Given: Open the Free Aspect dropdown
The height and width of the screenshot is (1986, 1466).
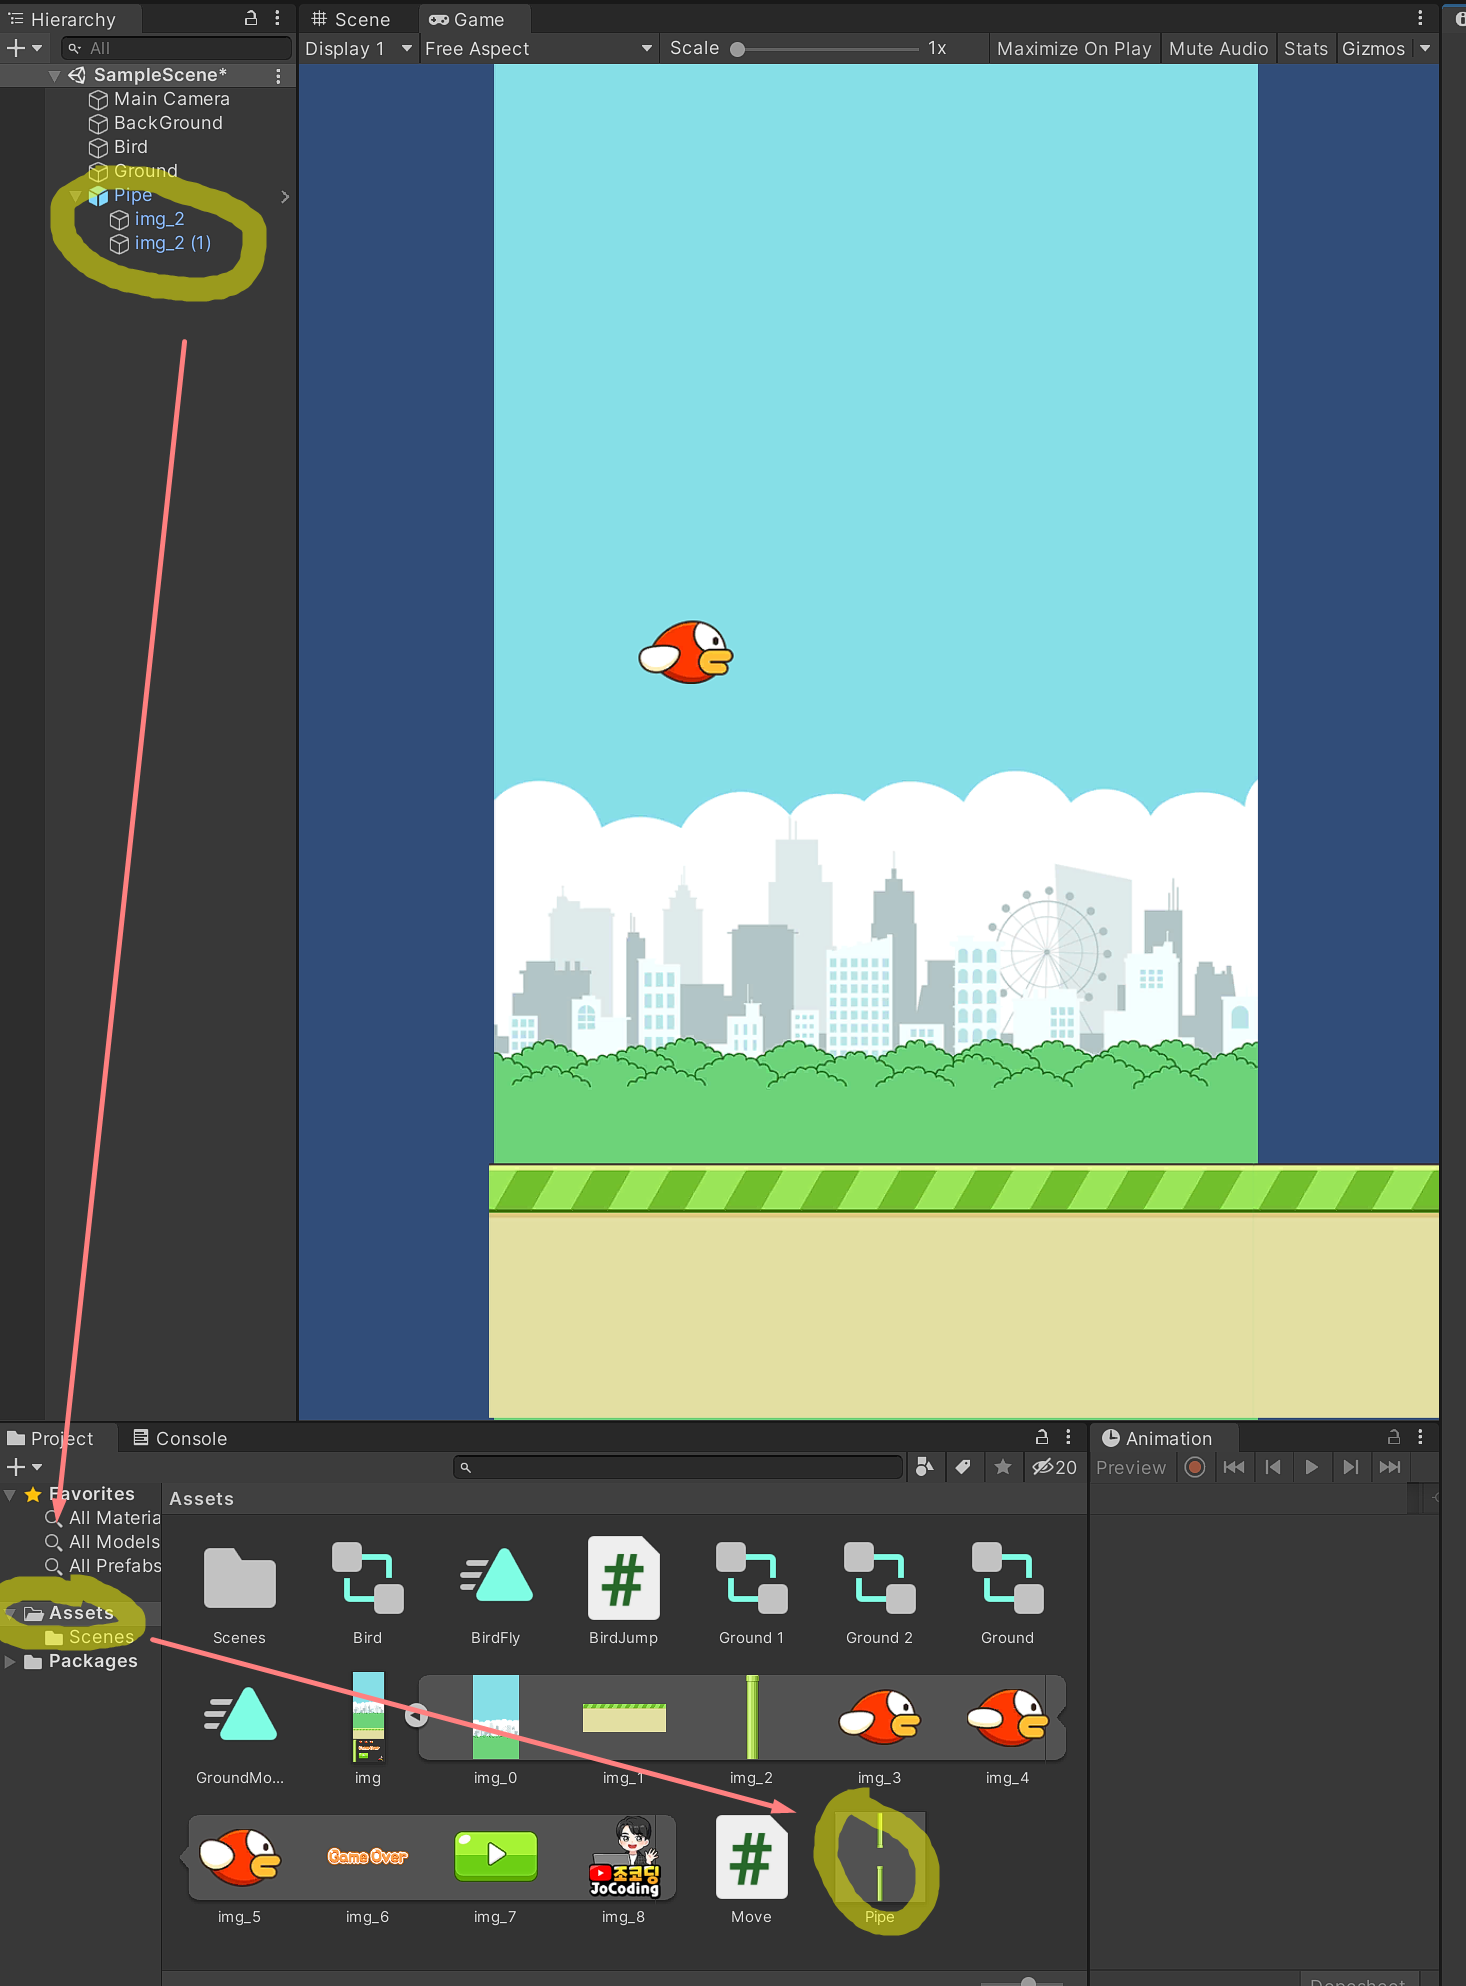Looking at the screenshot, I should pos(538,49).
